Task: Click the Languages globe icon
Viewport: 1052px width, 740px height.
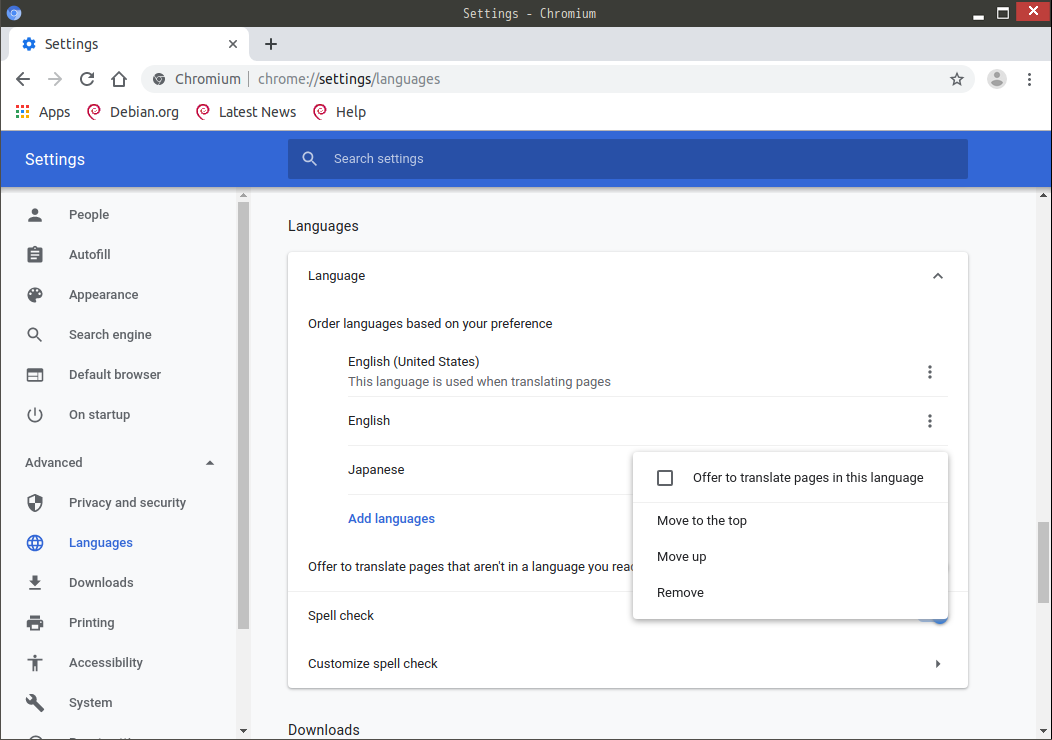Action: click(x=35, y=543)
